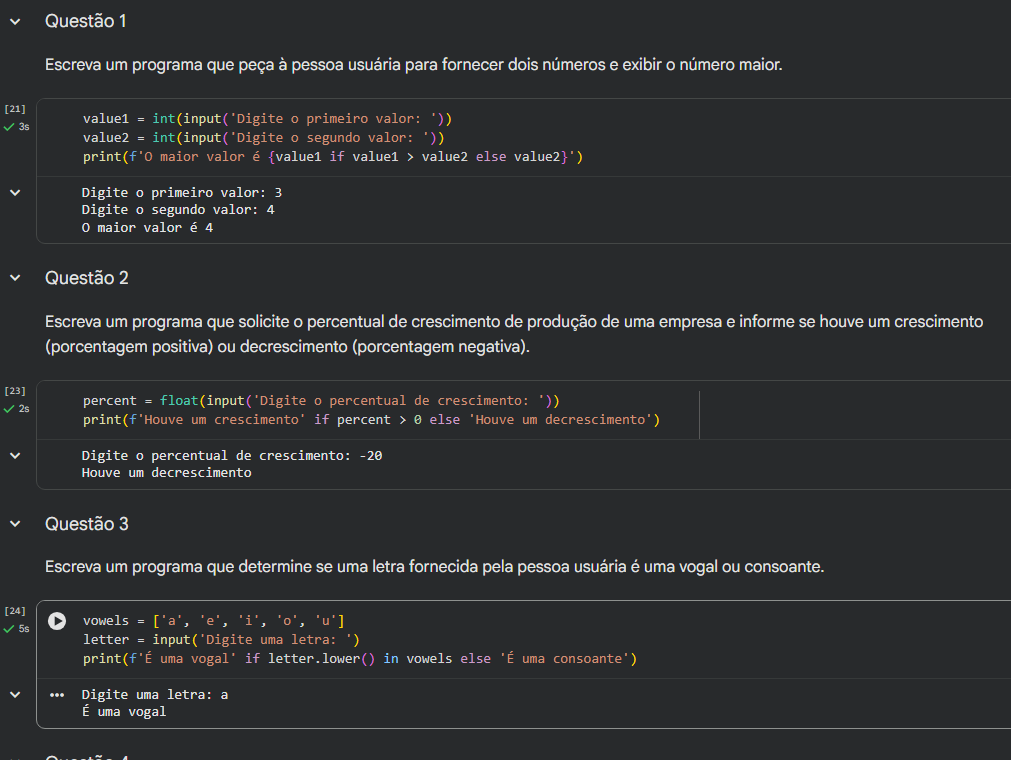Screen dimensions: 1011x760
Task: Click the Questão 1 description text
Action: point(413,65)
